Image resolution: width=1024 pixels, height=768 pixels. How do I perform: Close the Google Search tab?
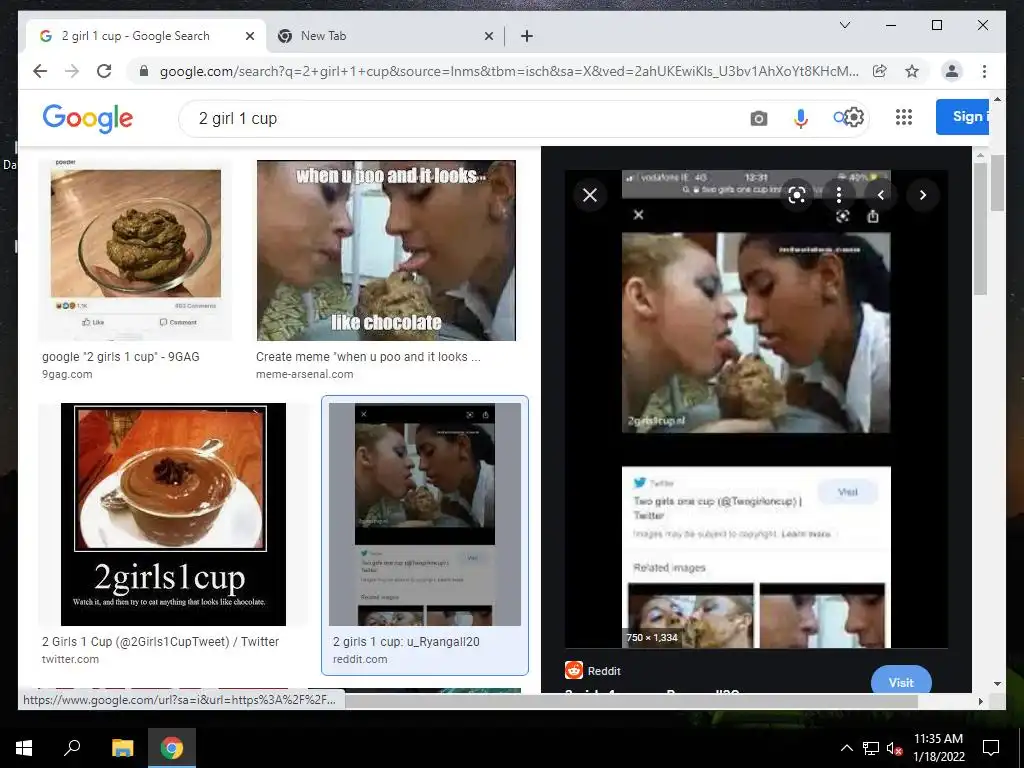(249, 36)
